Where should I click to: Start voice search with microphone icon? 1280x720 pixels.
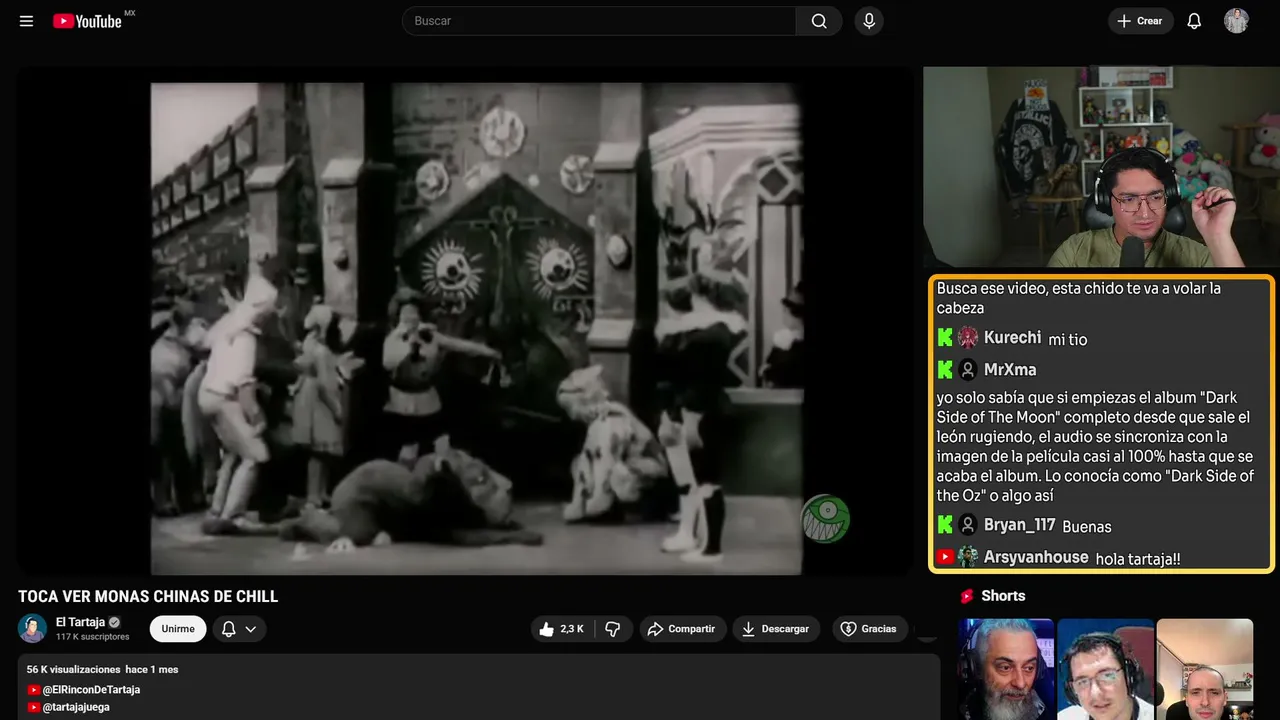tap(869, 21)
